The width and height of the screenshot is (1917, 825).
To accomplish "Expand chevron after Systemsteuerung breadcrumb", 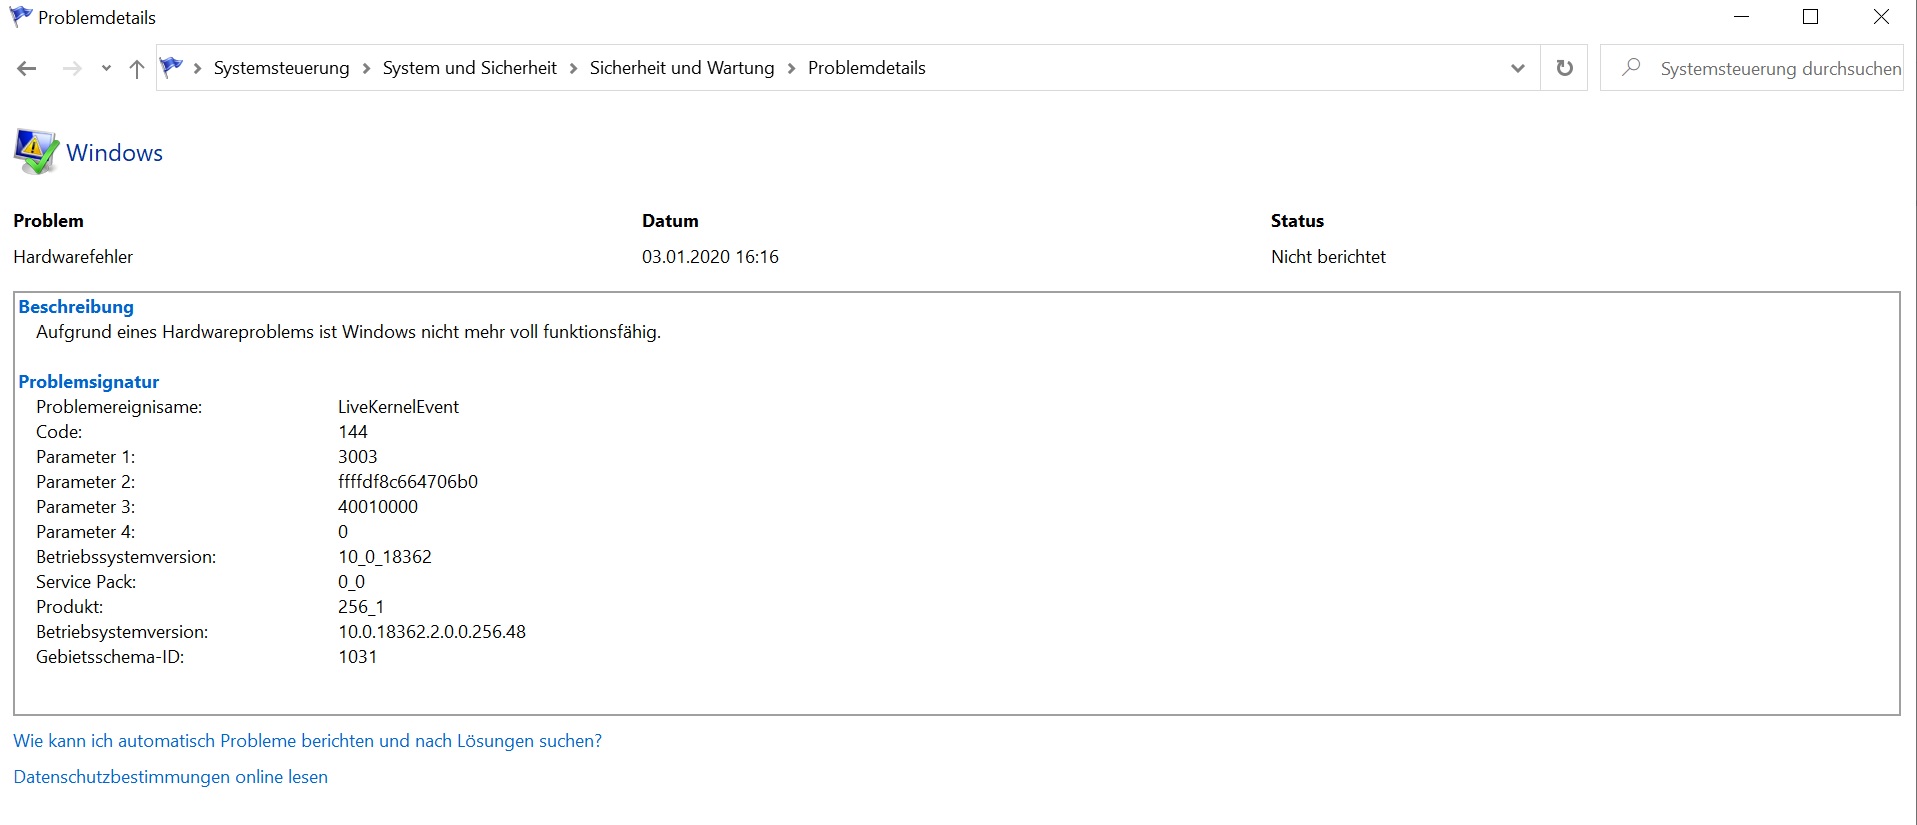I will tap(366, 68).
